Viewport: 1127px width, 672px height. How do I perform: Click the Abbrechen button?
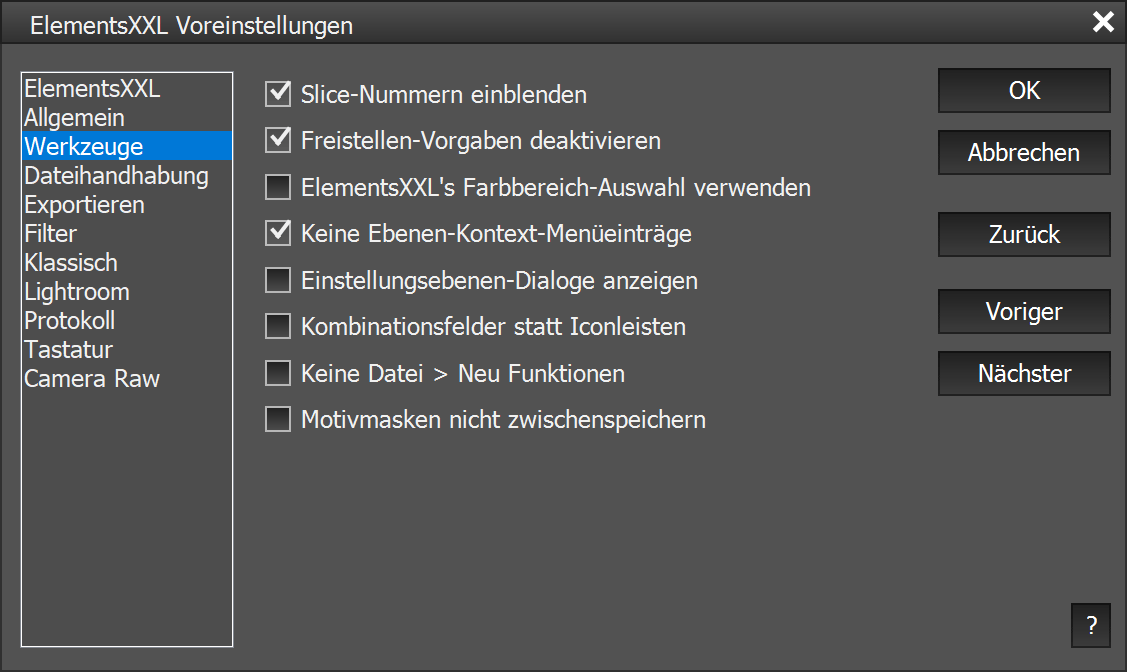click(x=1024, y=153)
